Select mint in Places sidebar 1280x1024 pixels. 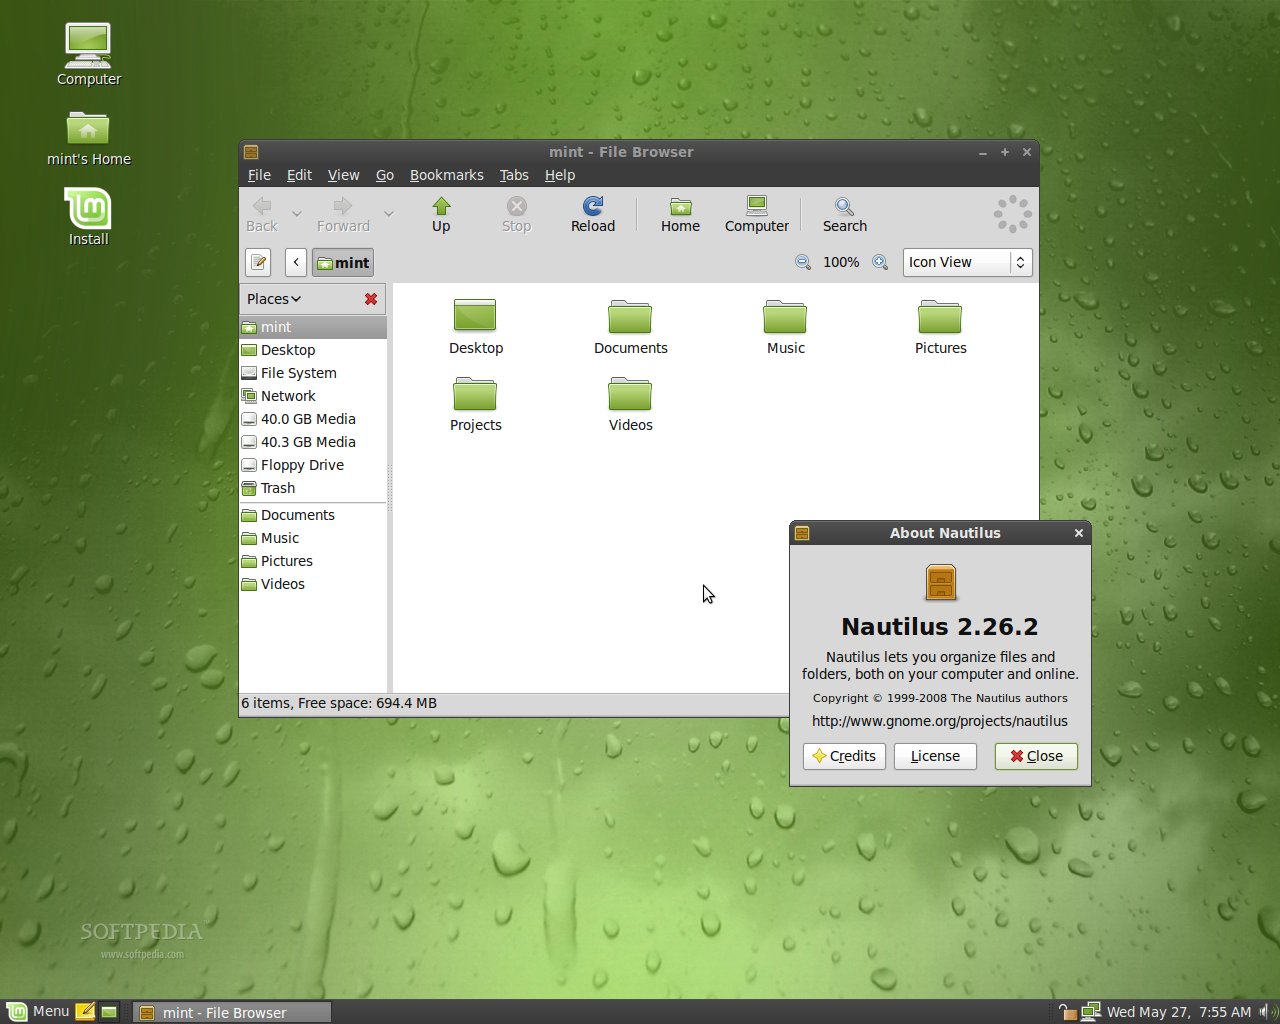pos(313,327)
